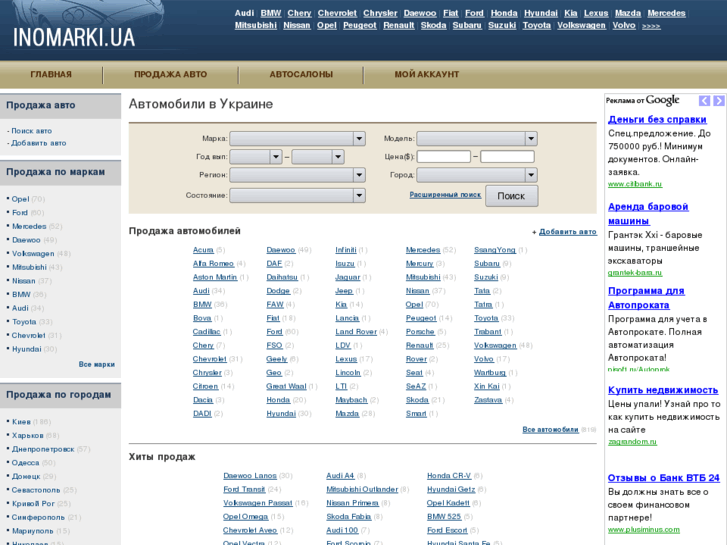Open Honda CR-V in Хиты продаж
Image resolution: width=727 pixels, height=545 pixels.
449,475
